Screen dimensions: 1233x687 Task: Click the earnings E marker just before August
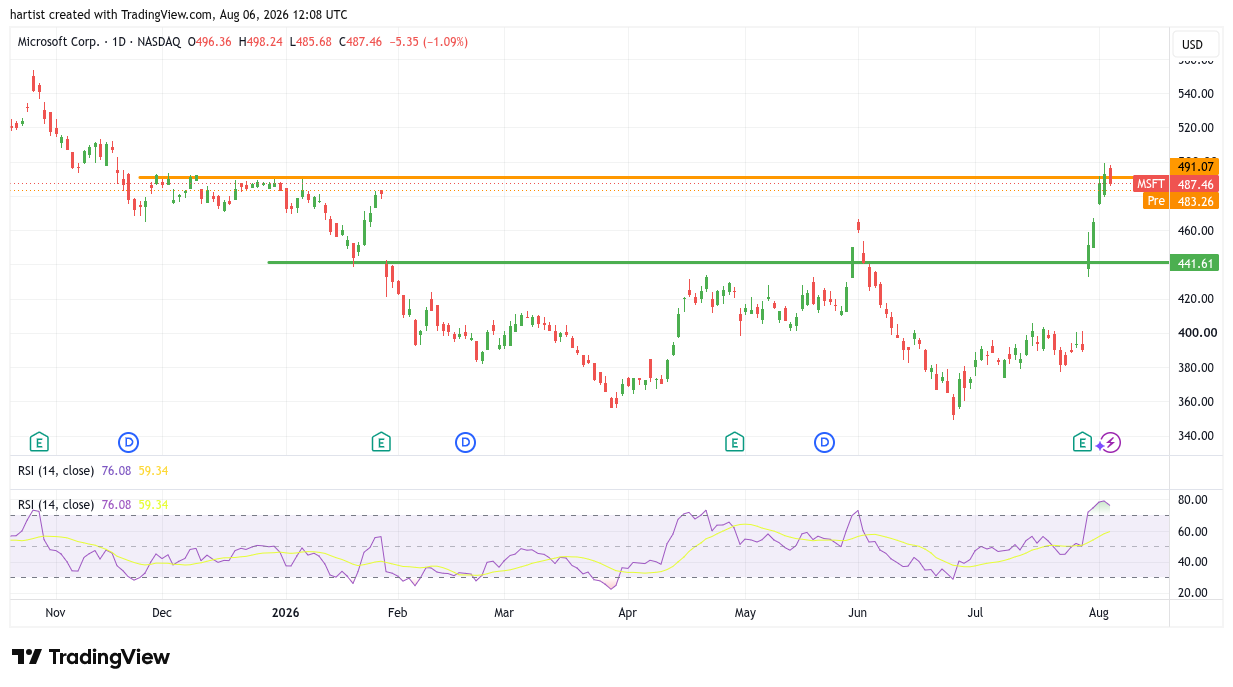point(1081,442)
